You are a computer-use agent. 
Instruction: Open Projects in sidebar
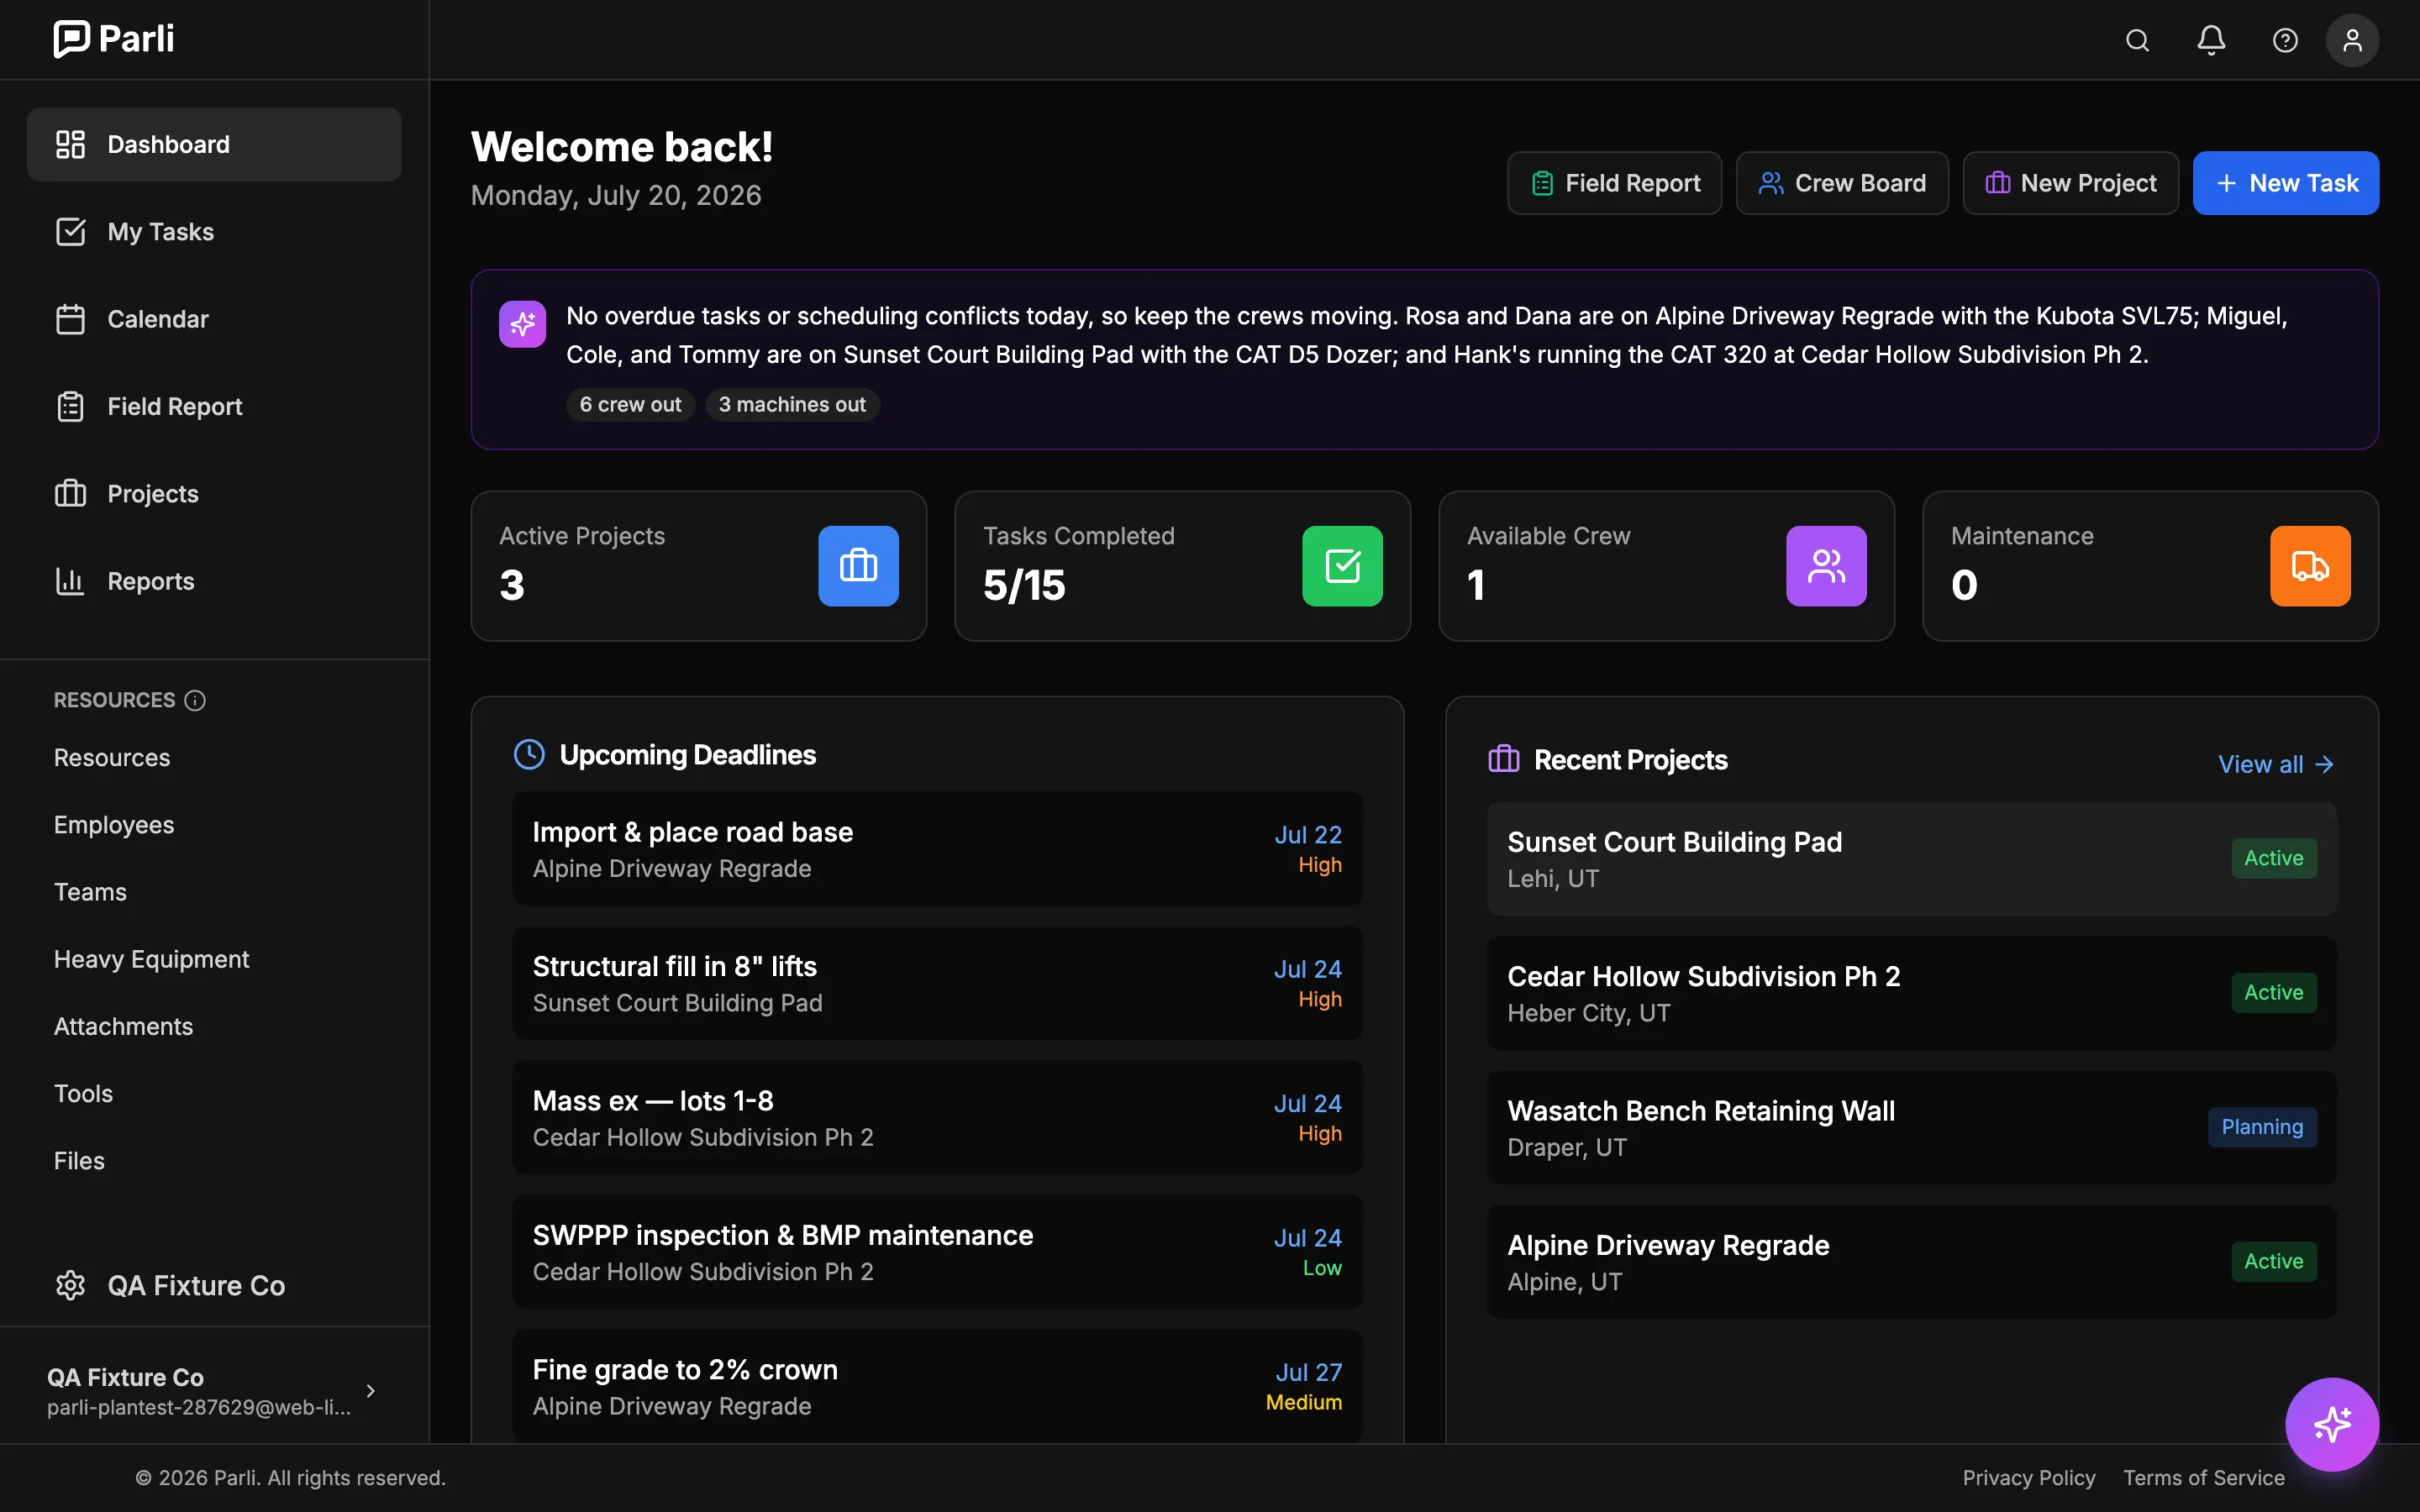point(214,494)
